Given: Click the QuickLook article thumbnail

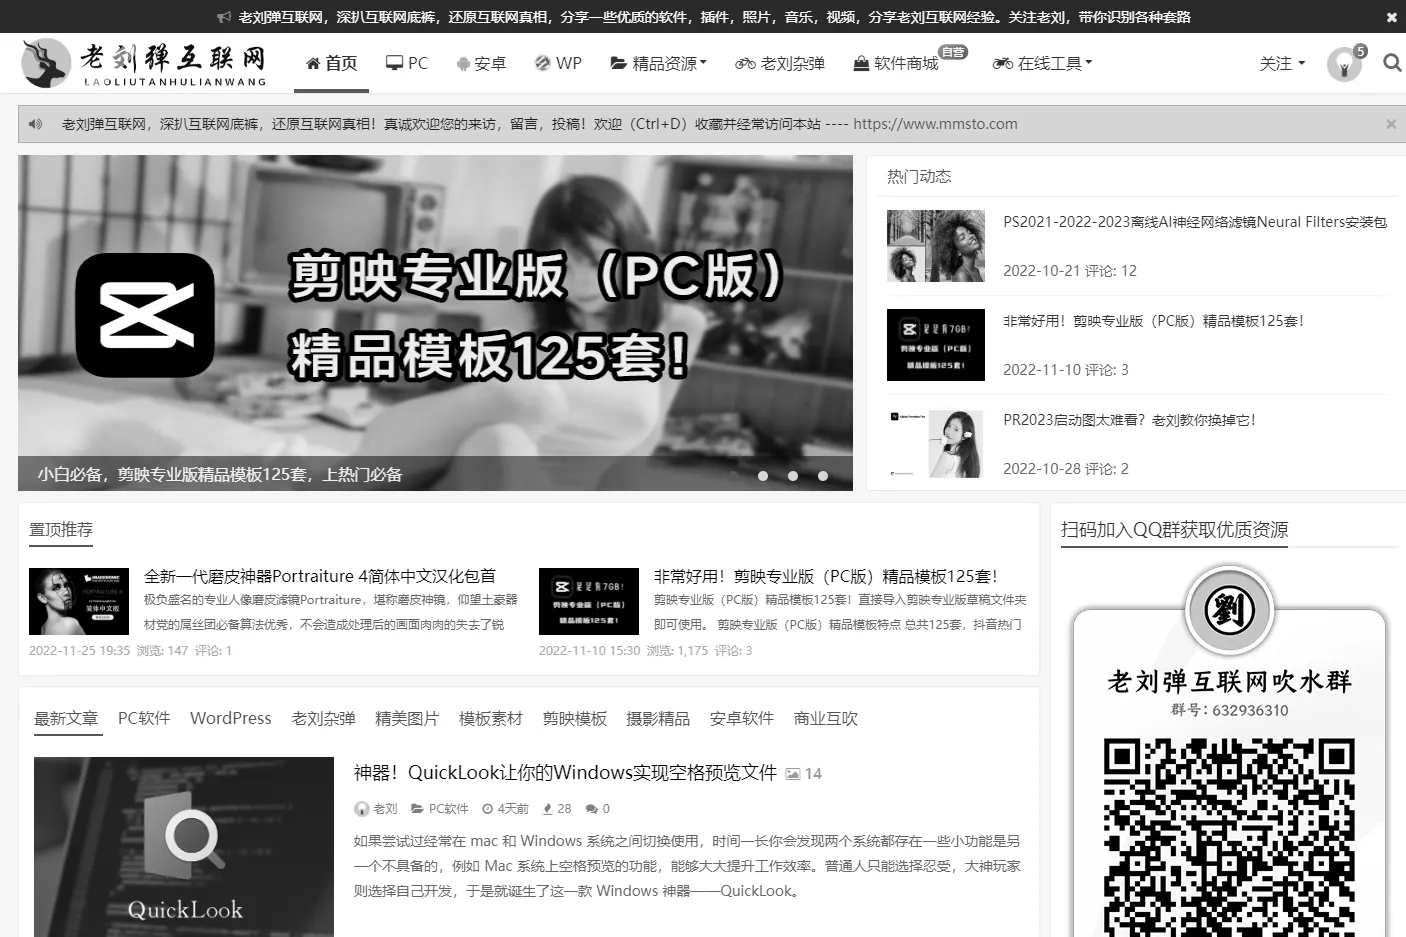Looking at the screenshot, I should click(x=184, y=847).
